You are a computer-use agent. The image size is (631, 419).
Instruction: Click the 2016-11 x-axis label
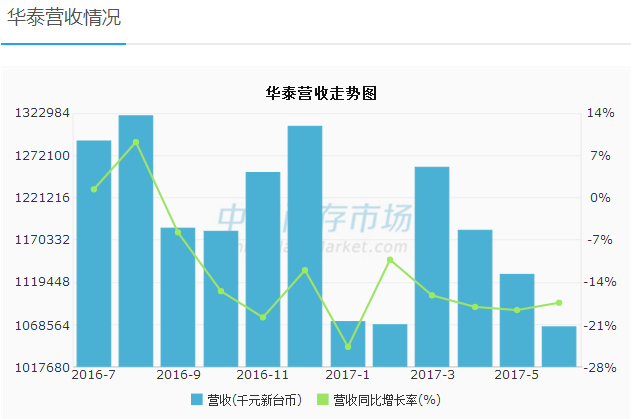[263, 375]
